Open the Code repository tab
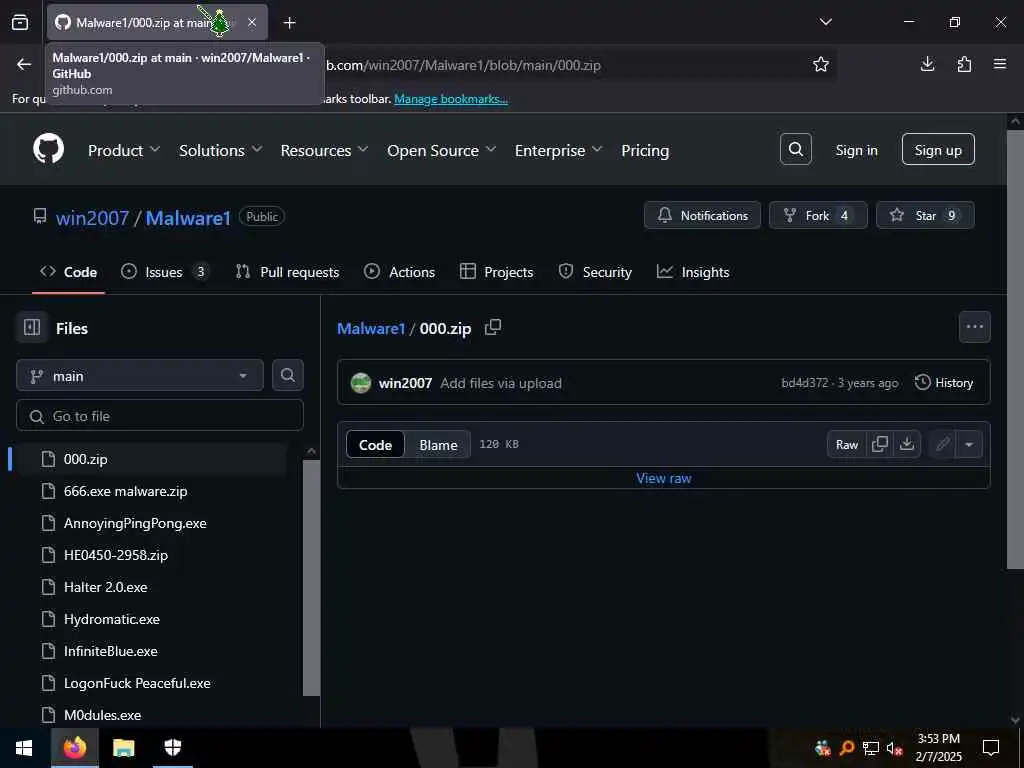 point(69,272)
